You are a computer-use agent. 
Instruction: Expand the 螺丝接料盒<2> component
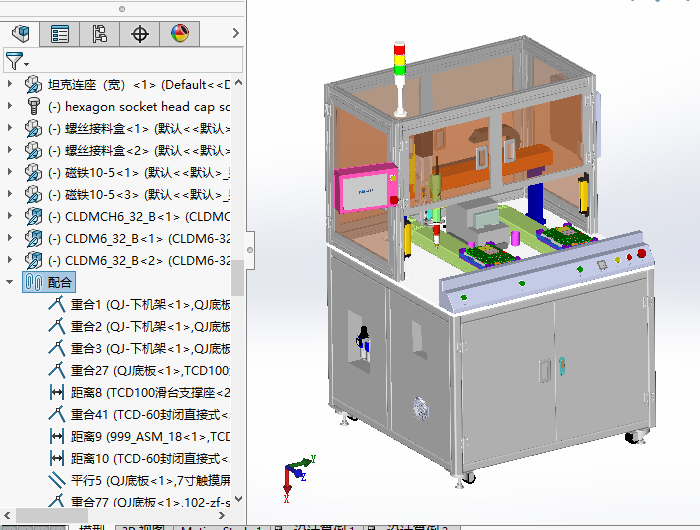[10, 150]
